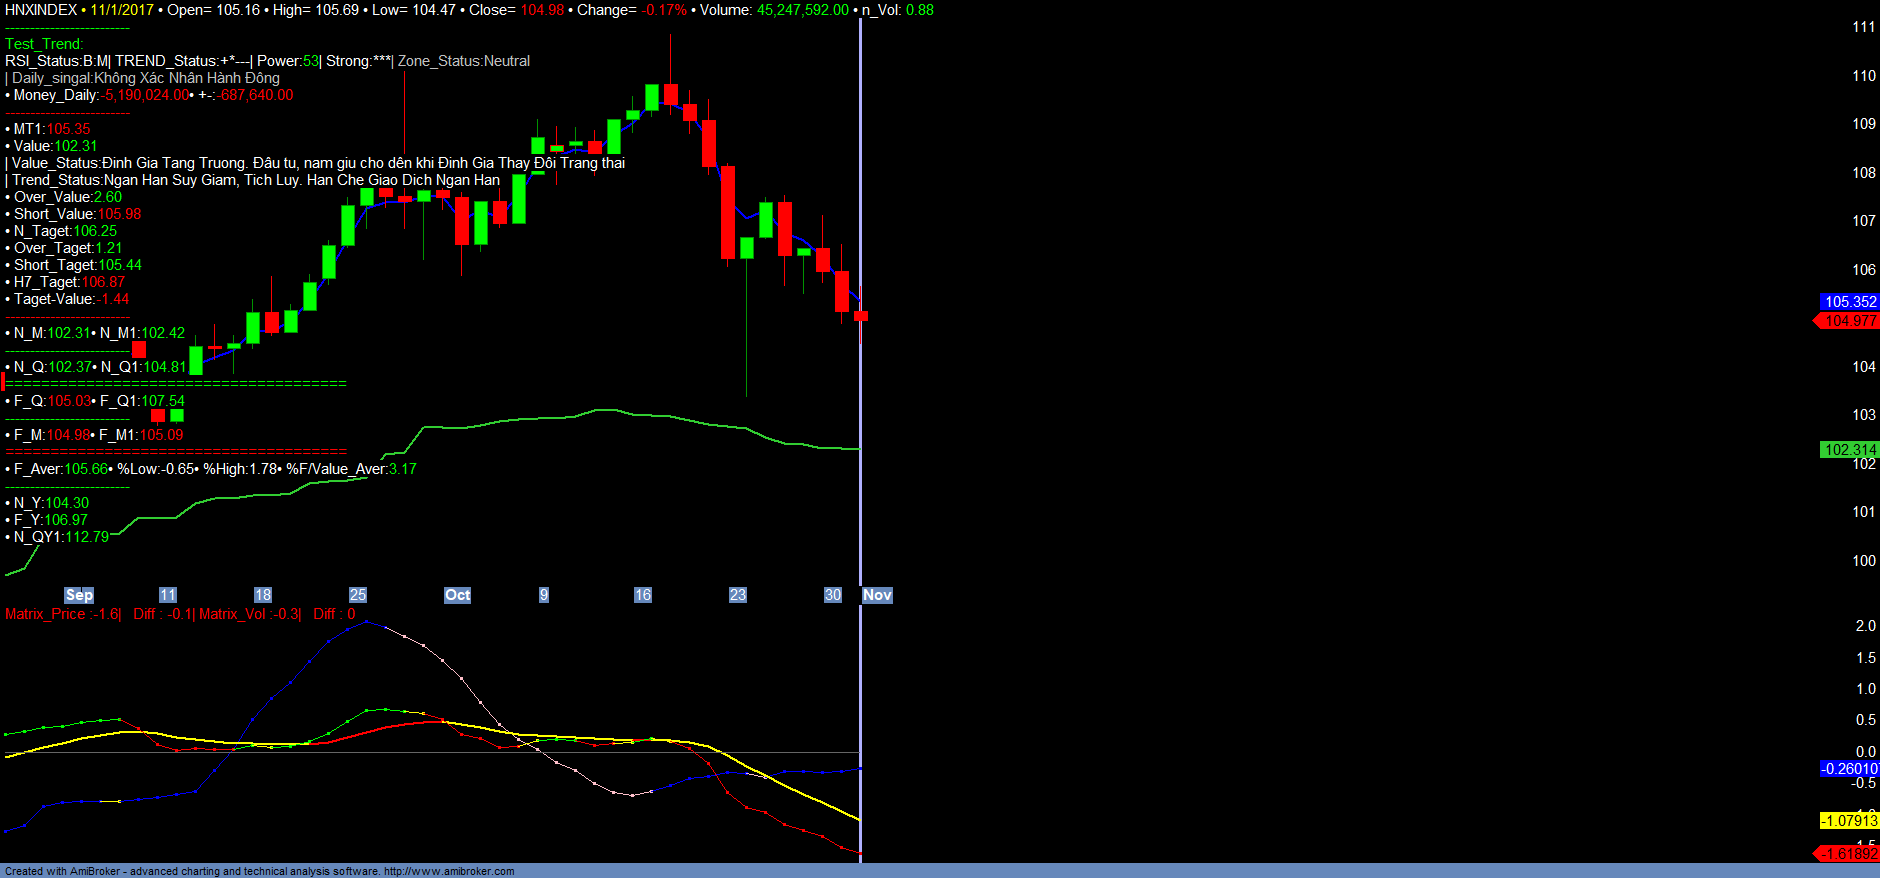Viewport: 1880px width, 878px height.
Task: Select the "Oct" month marker on time axis
Action: click(x=457, y=595)
